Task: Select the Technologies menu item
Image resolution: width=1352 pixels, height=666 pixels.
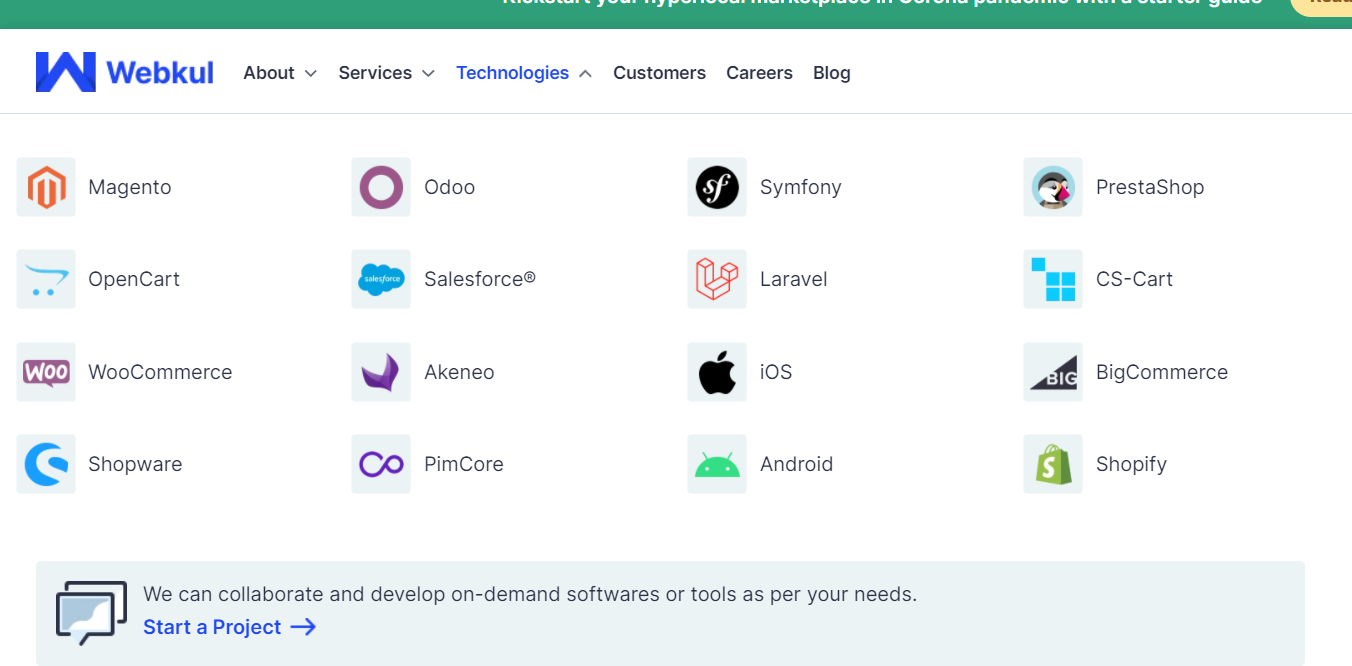Action: (x=512, y=73)
